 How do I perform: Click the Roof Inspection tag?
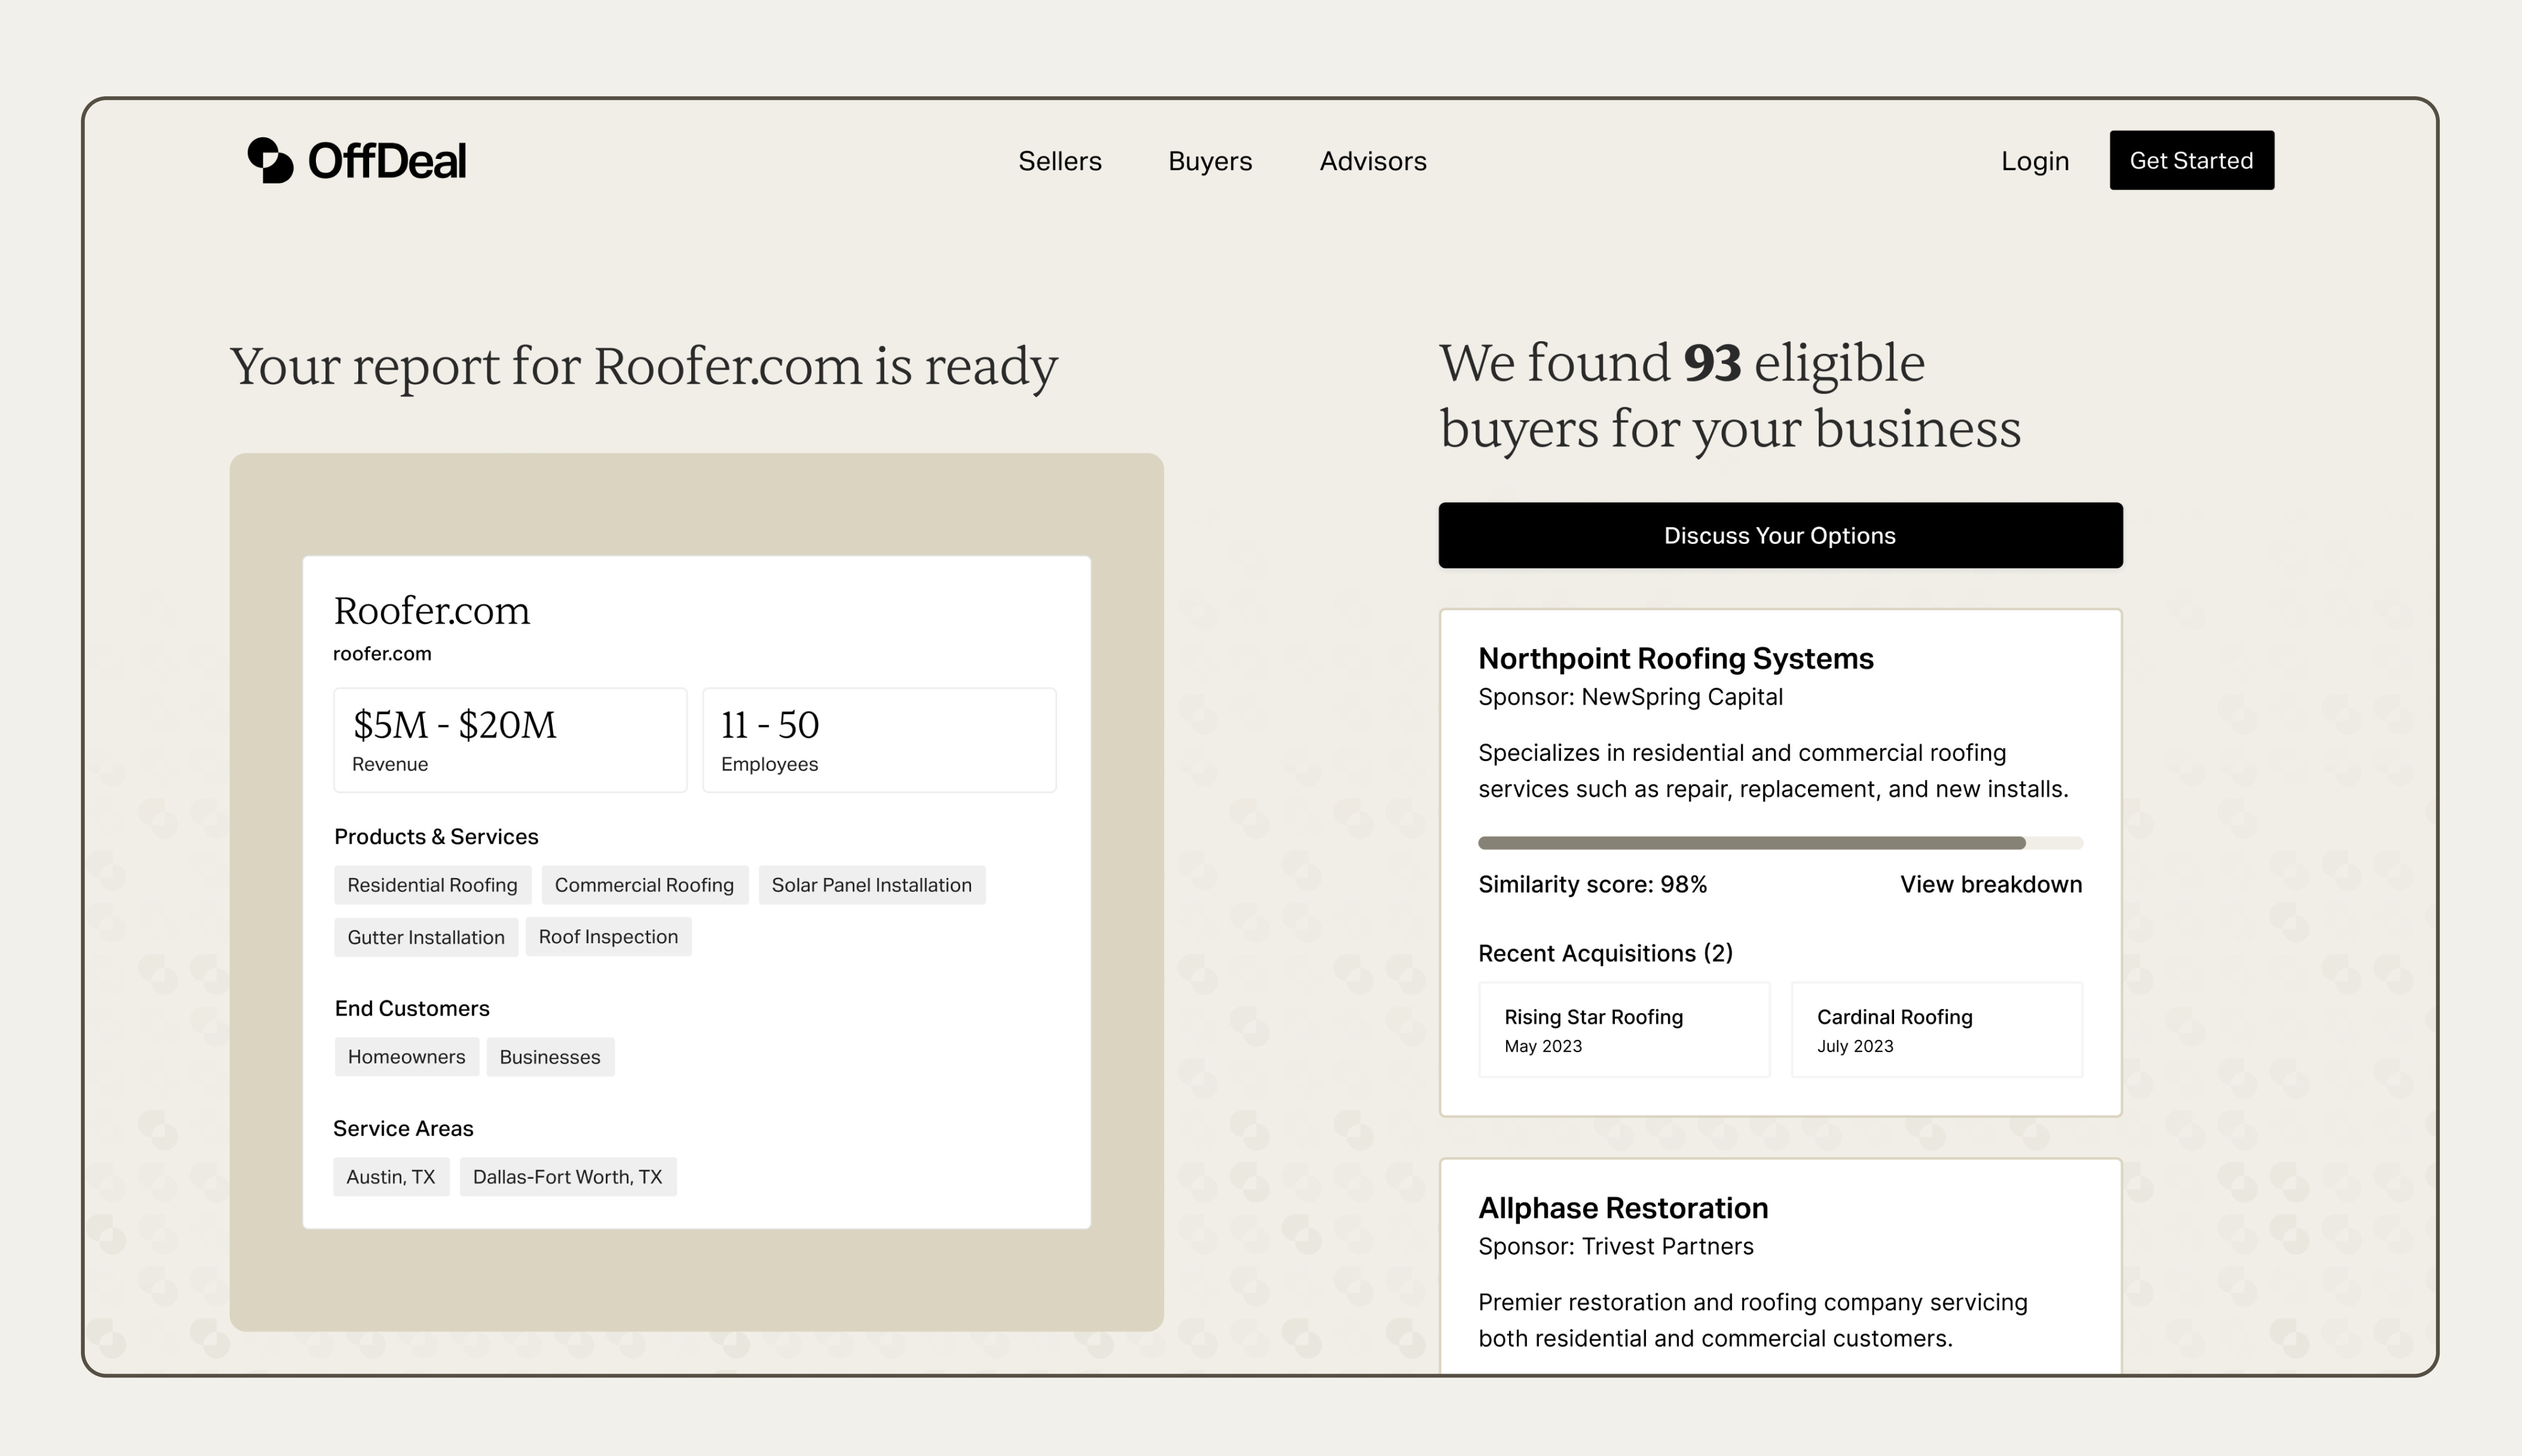tap(608, 937)
